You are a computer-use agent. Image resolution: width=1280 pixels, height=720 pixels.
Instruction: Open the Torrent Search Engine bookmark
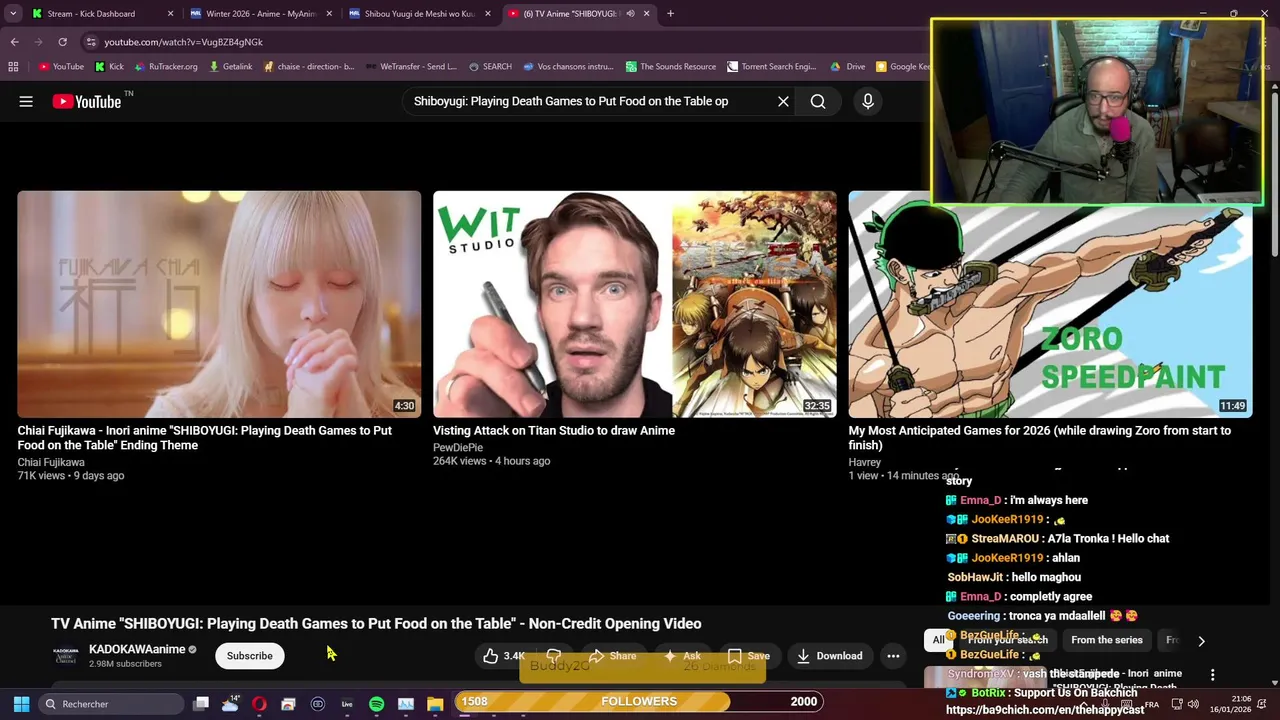pyautogui.click(x=772, y=67)
